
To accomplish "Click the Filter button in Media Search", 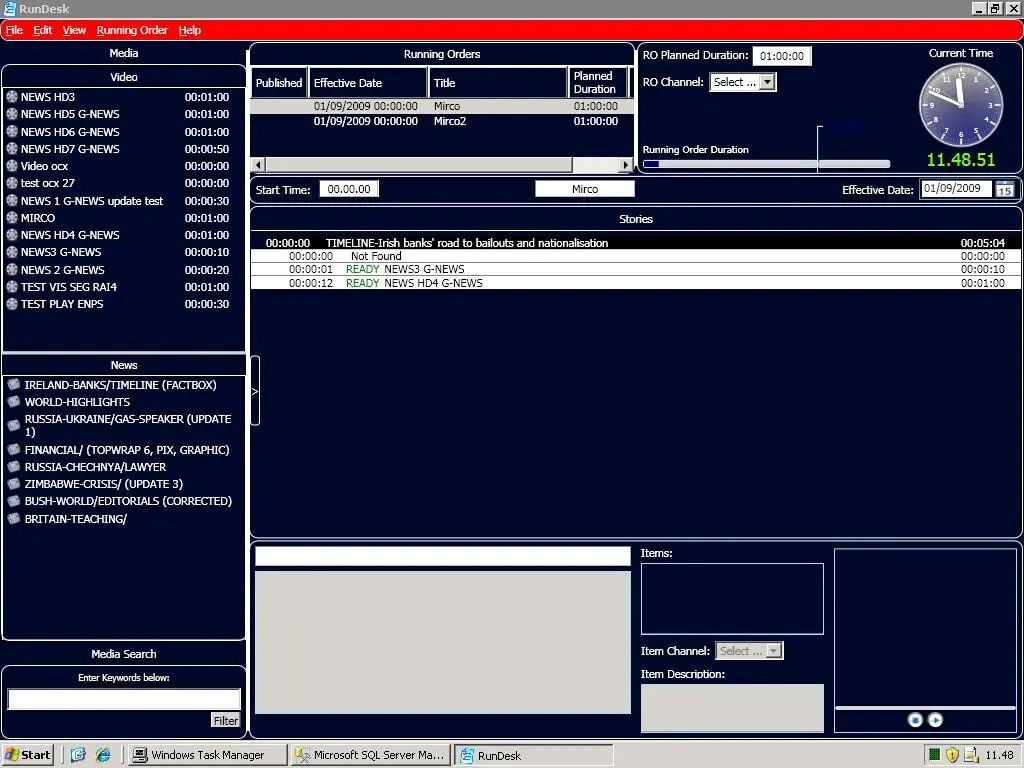I will (x=226, y=720).
